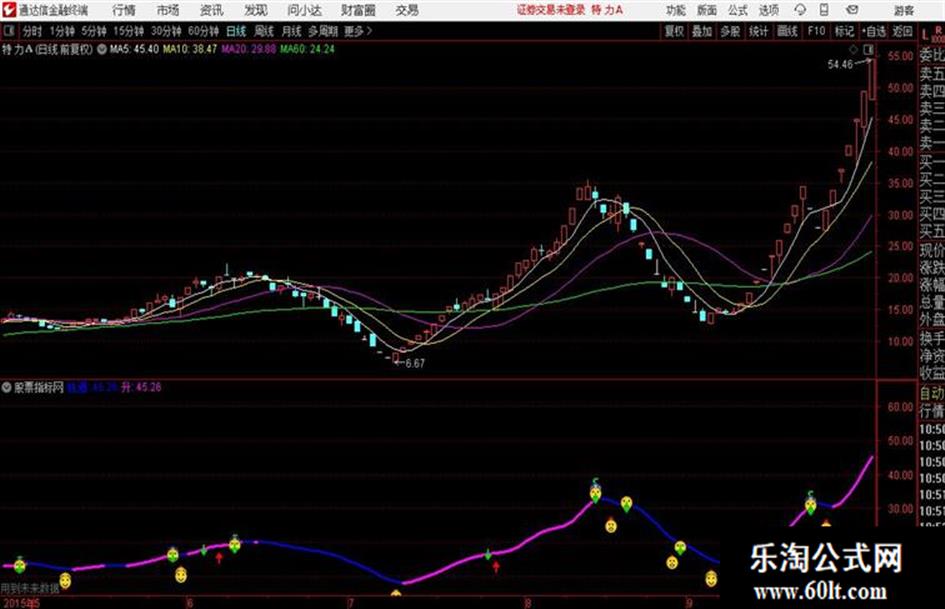Click the 多股 multi-stock button
Image resolution: width=945 pixels, height=609 pixels.
point(730,31)
